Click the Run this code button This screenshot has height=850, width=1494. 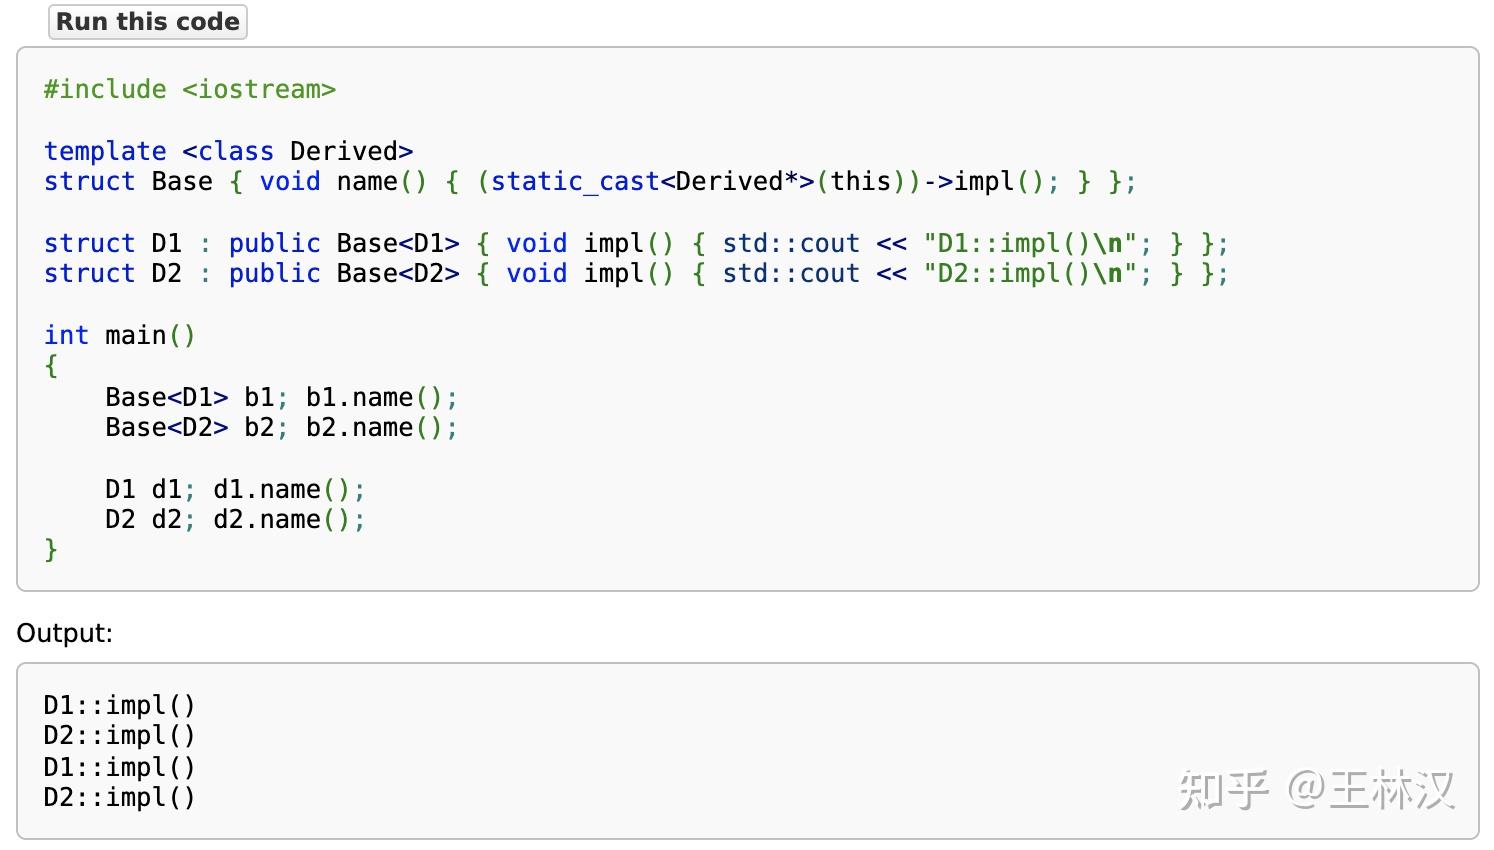coord(148,22)
